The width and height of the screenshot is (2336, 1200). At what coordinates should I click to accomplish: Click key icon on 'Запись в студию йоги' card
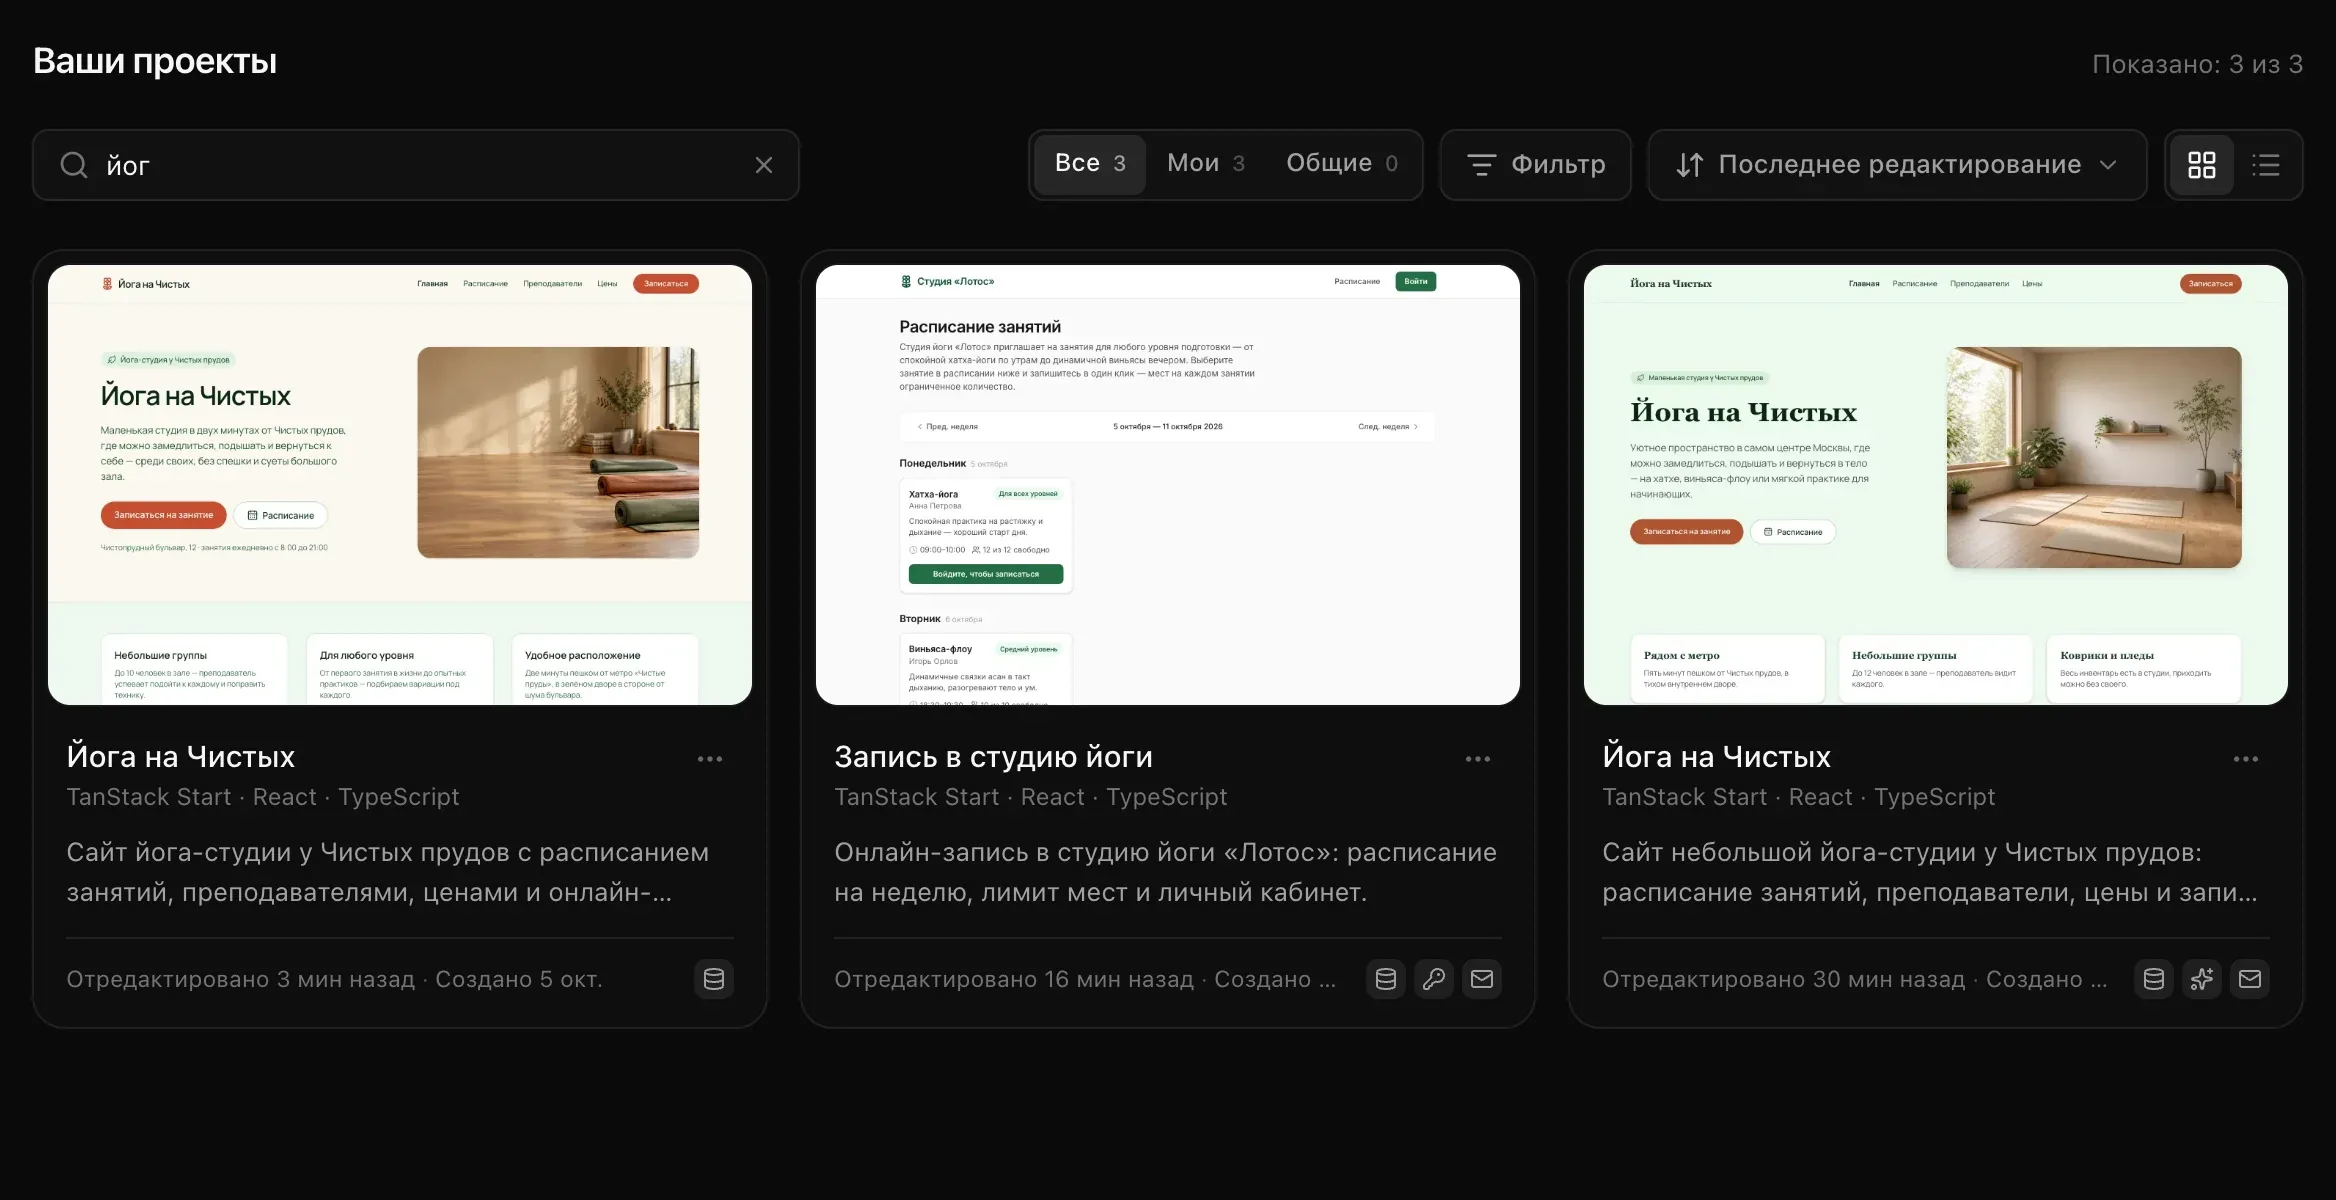coord(1434,979)
